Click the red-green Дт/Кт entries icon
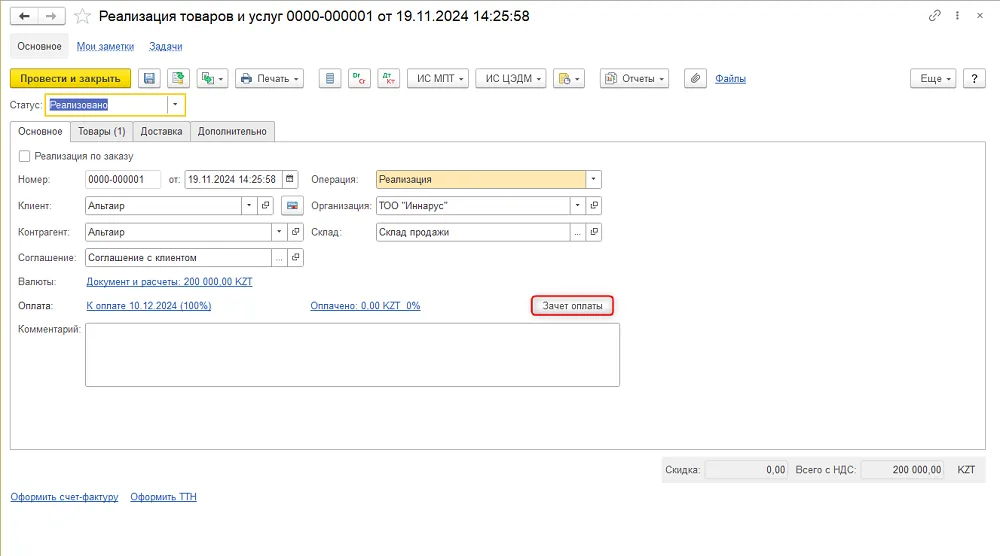Image resolution: width=1000 pixels, height=556 pixels. coord(388,78)
